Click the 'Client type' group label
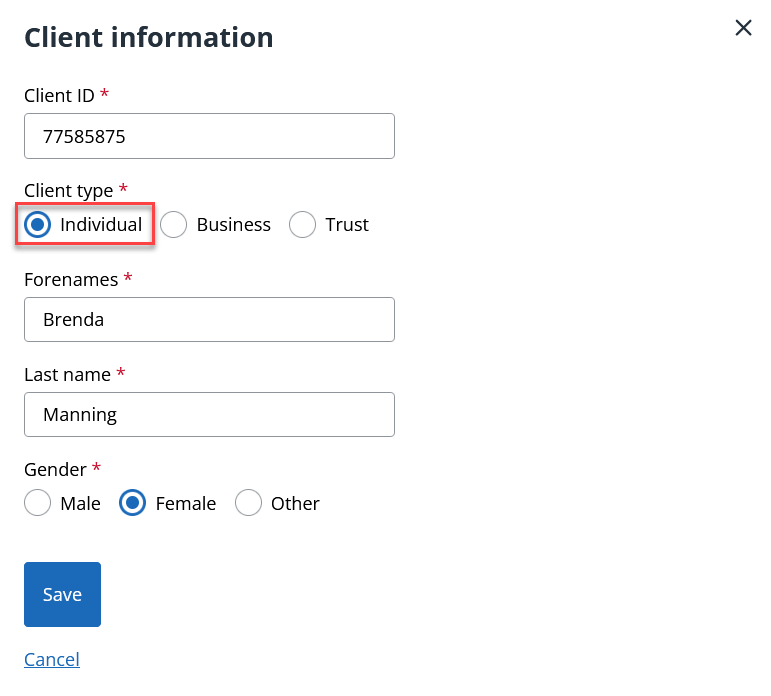The width and height of the screenshot is (771, 696). (x=68, y=190)
